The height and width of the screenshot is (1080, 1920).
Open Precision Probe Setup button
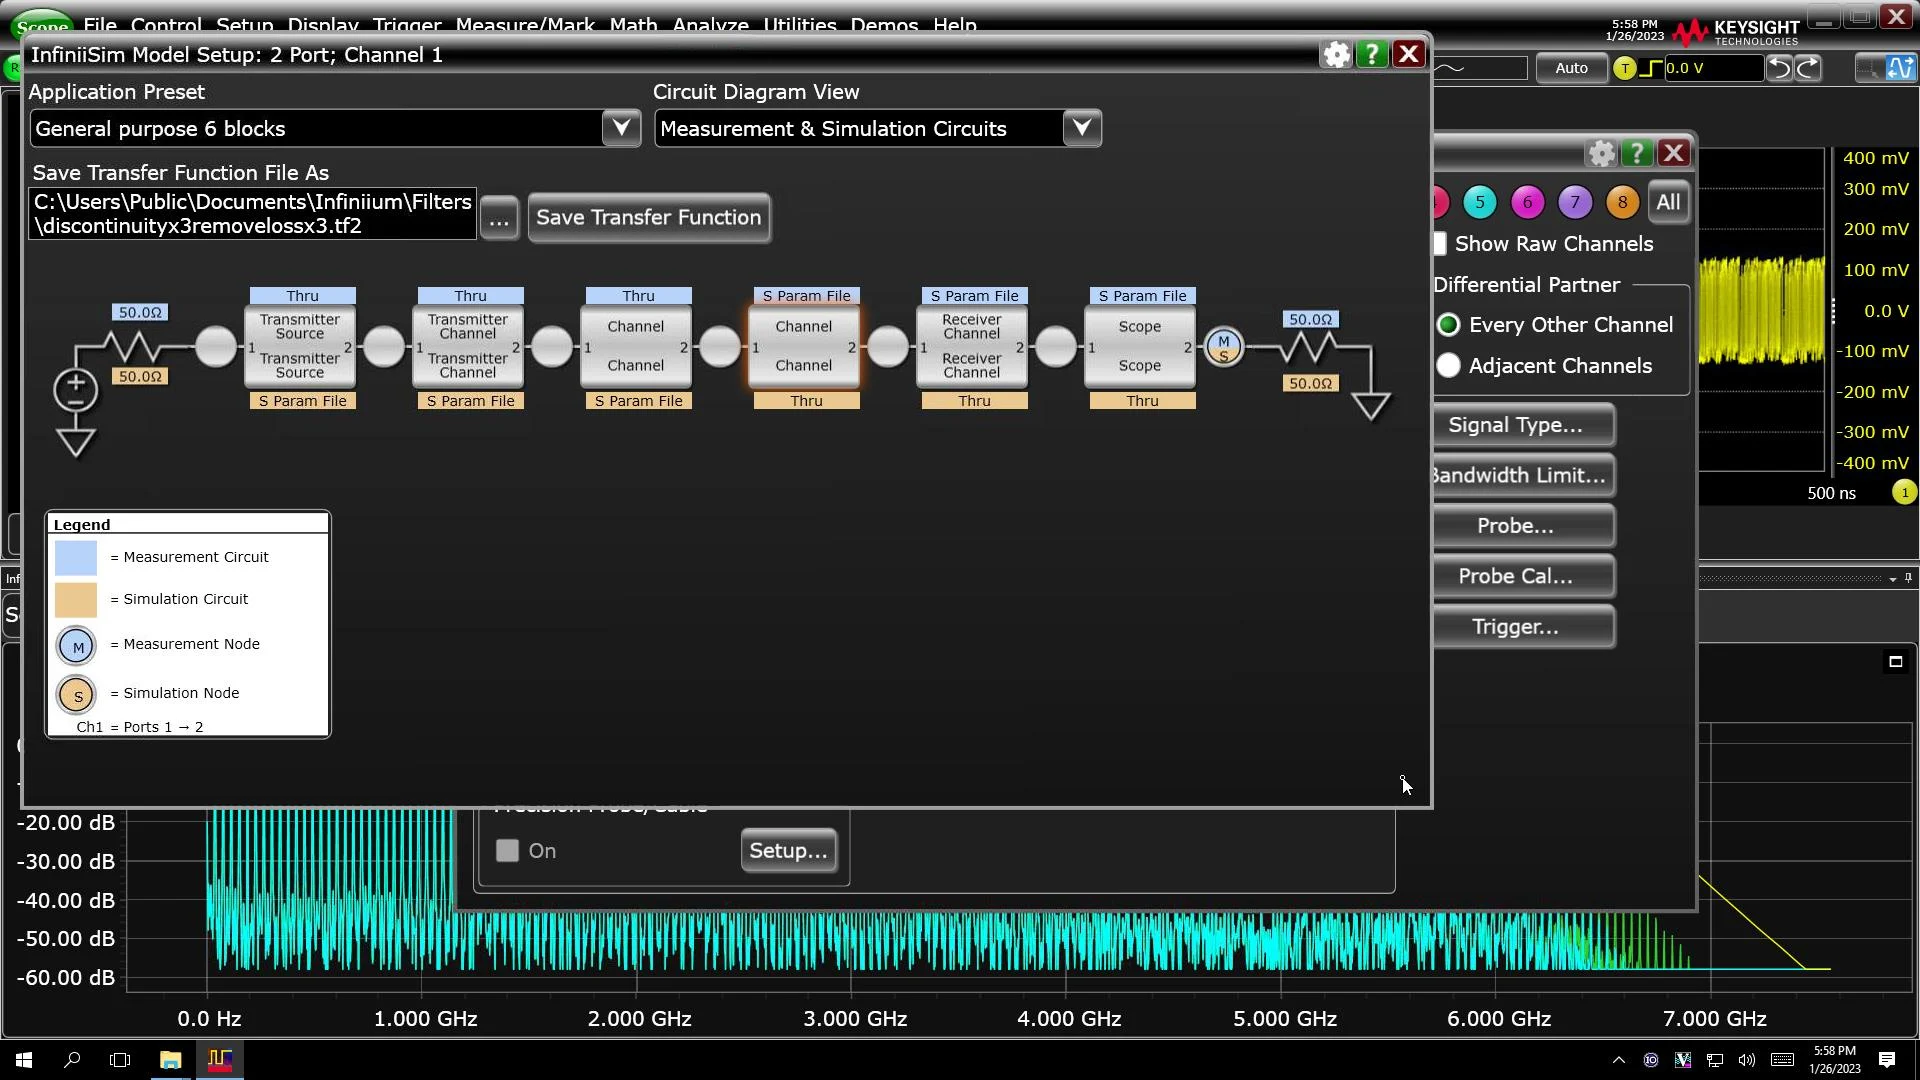tap(789, 851)
